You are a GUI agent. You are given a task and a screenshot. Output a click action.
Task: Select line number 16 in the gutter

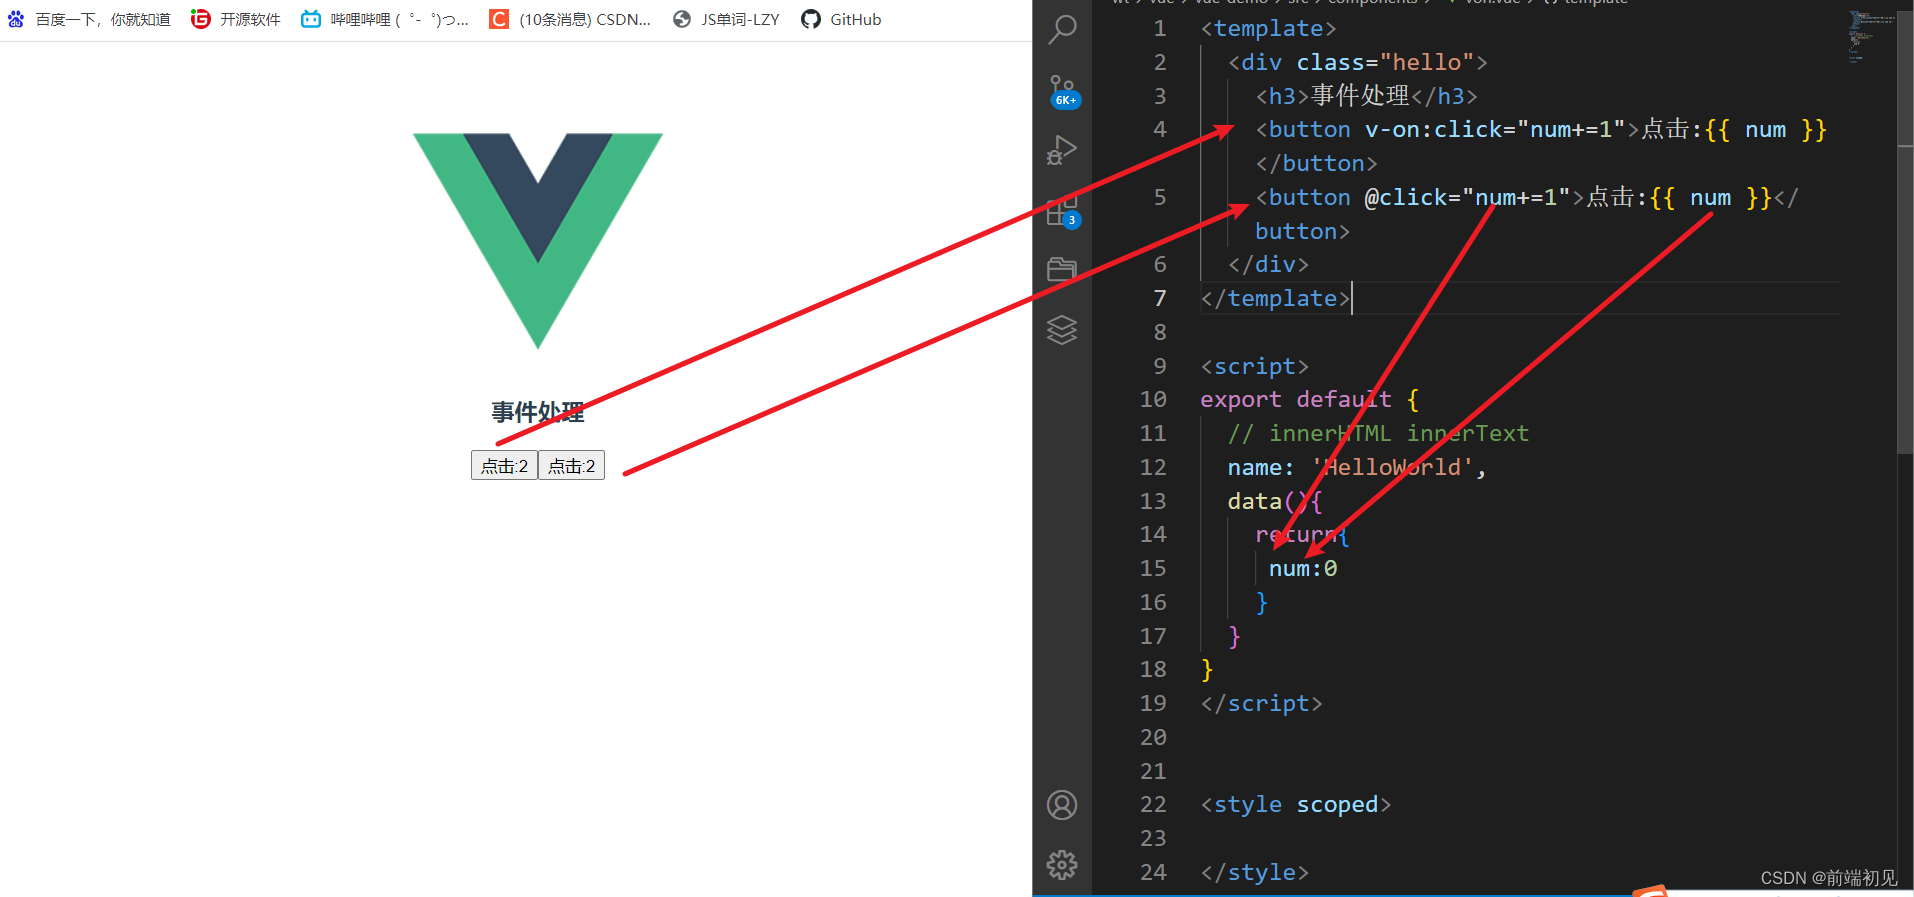[x=1153, y=603]
